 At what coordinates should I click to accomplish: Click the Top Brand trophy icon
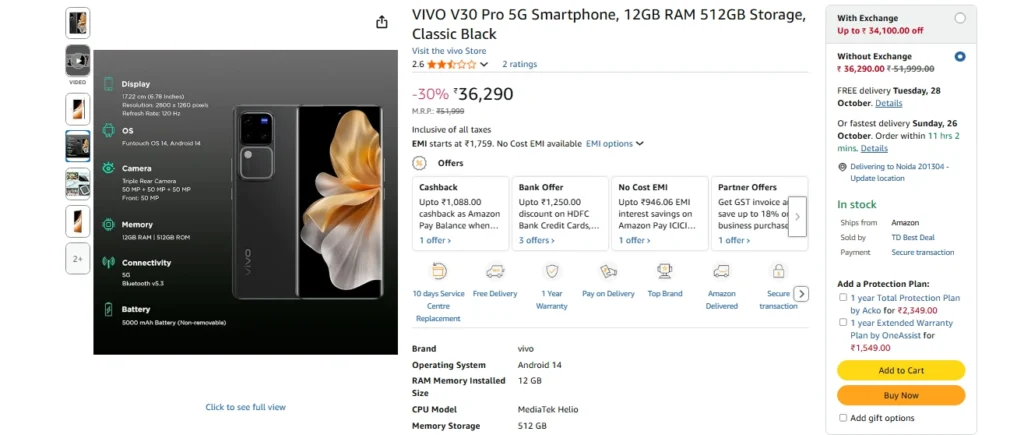[664, 272]
